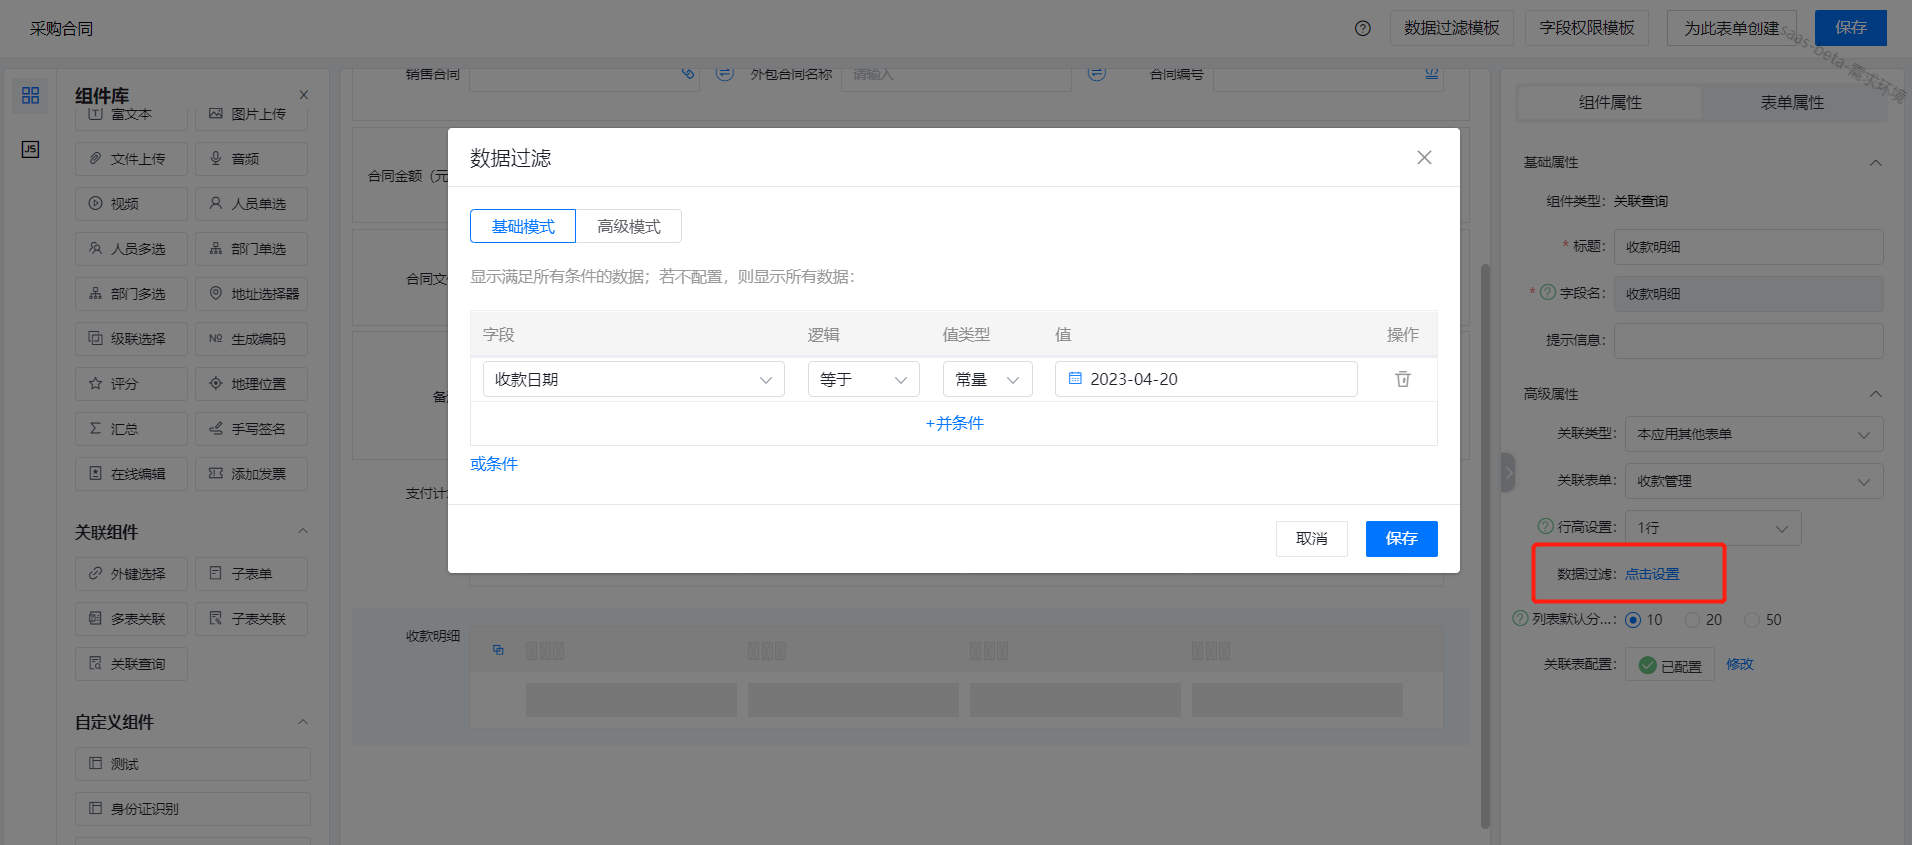Image resolution: width=1912 pixels, height=845 pixels.
Task: Add 文件上传 component
Action: tap(131, 159)
